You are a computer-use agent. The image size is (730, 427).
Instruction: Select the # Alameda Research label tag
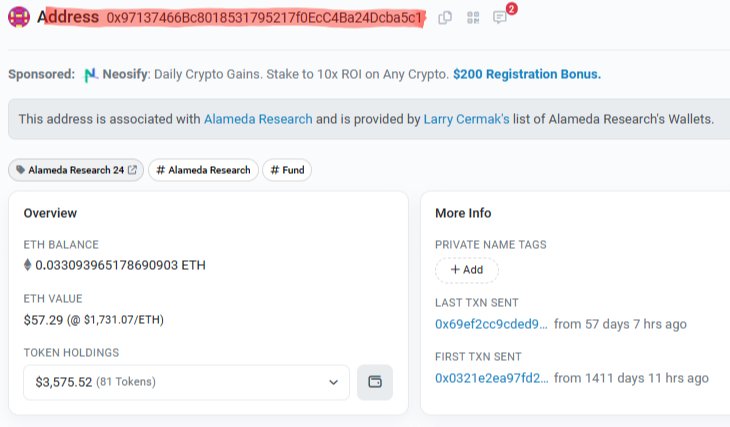pos(203,171)
